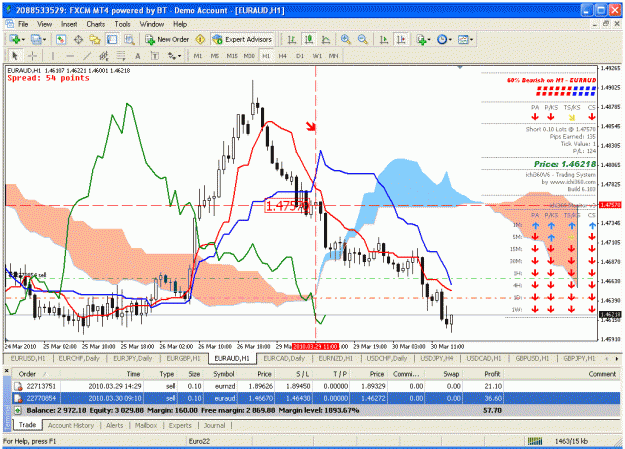Click the chart shift triangle marker
Image resolution: width=625 pixels, height=449 pixels.
coord(460,67)
